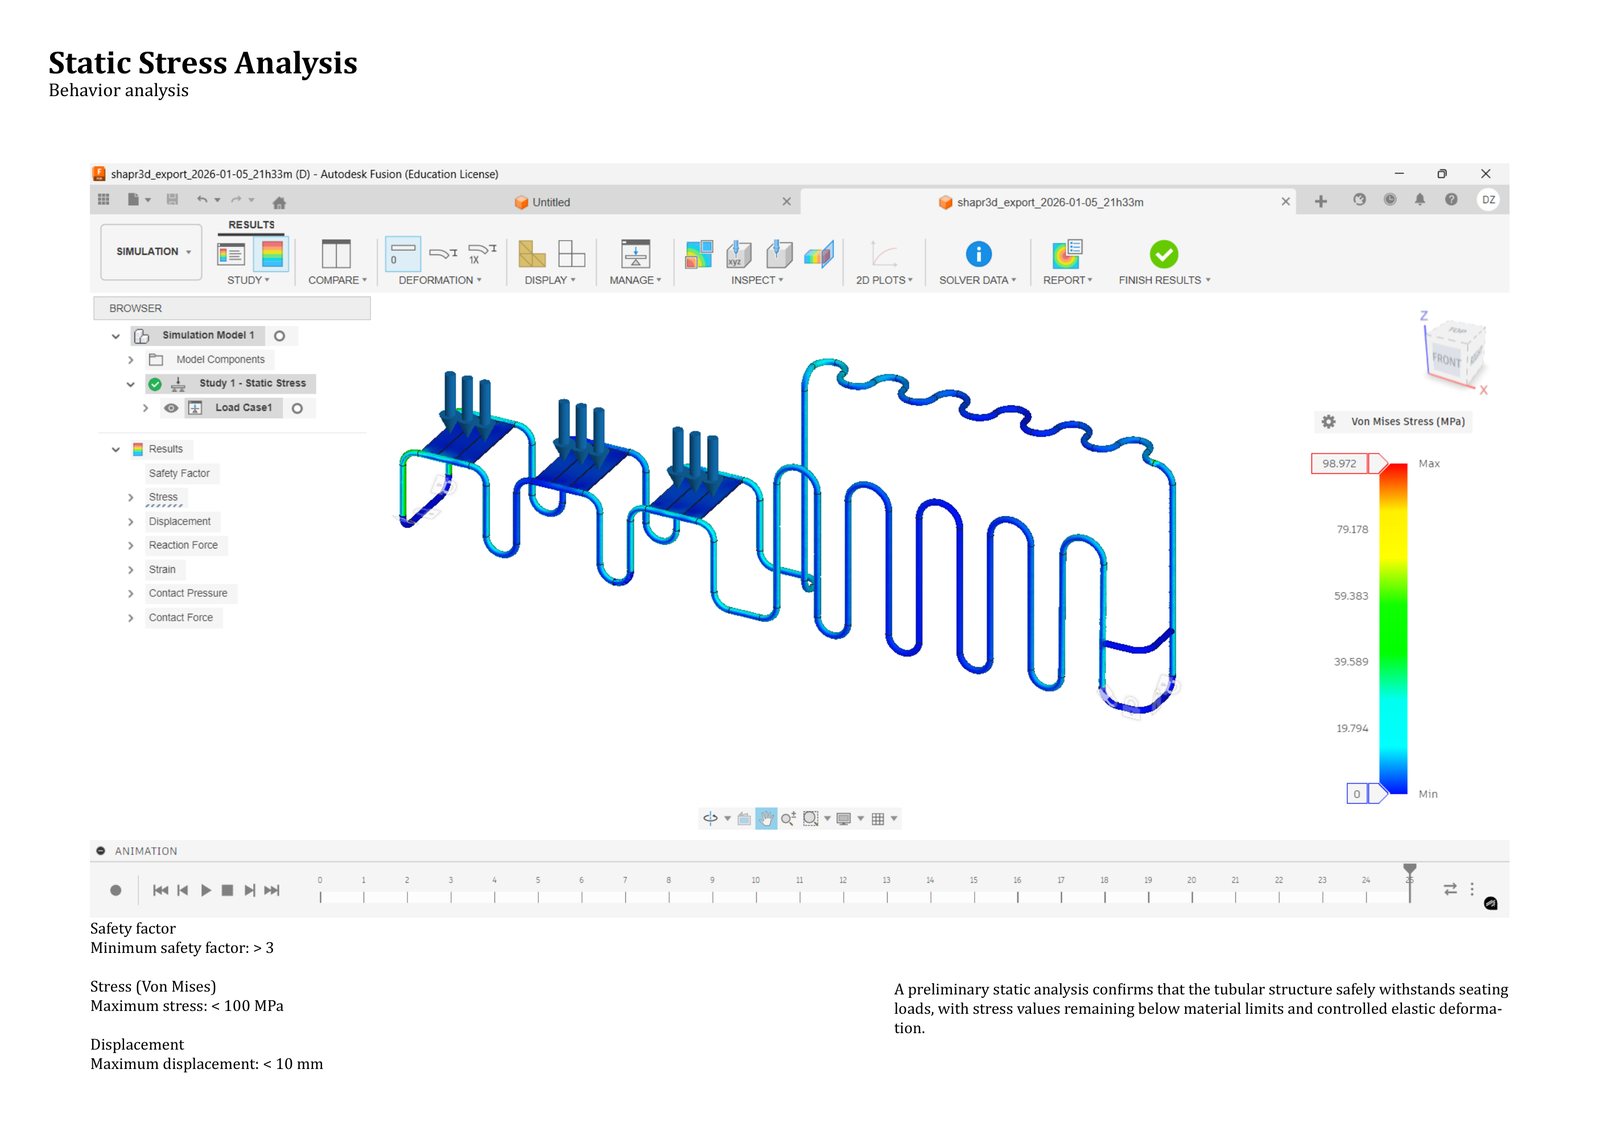Screen dimensions: 1600x1131
Task: Click the animation timeline playhead marker
Action: tap(1410, 870)
